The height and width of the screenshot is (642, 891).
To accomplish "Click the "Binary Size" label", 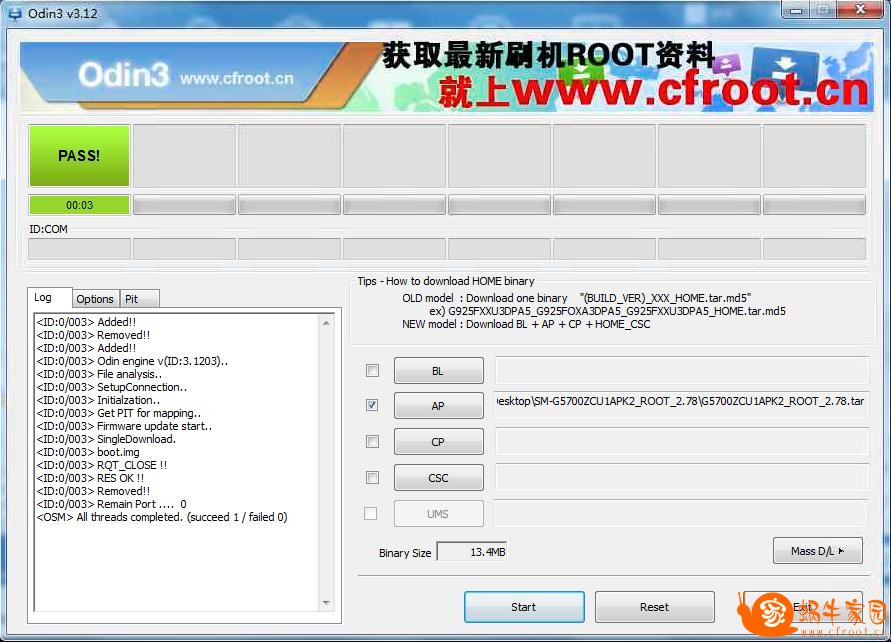I will 405,553.
